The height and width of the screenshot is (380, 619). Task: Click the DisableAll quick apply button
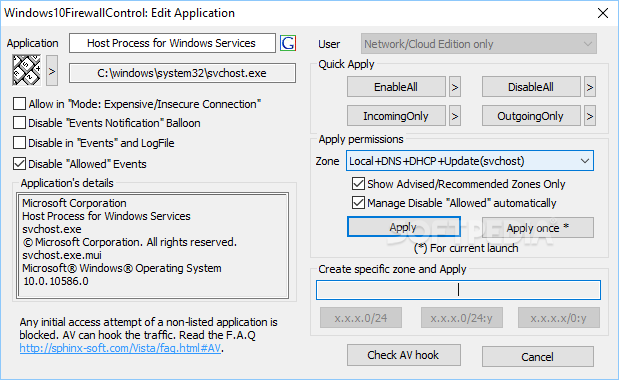tap(531, 87)
